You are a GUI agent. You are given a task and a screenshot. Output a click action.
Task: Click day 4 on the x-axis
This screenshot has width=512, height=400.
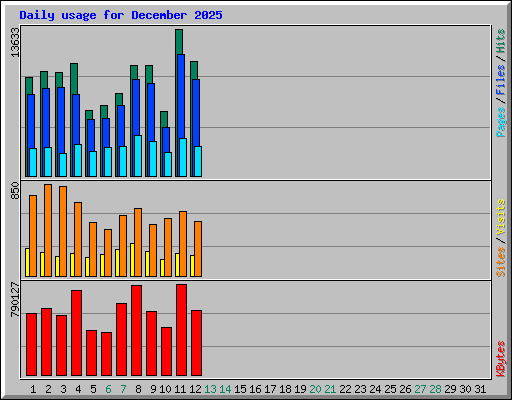pos(78,389)
